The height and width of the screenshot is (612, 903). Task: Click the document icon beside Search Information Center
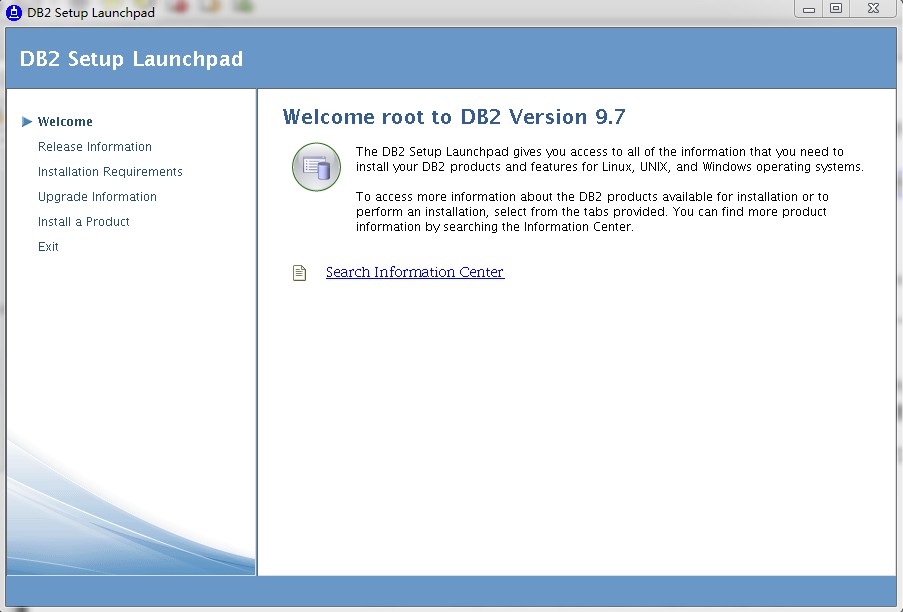(299, 272)
